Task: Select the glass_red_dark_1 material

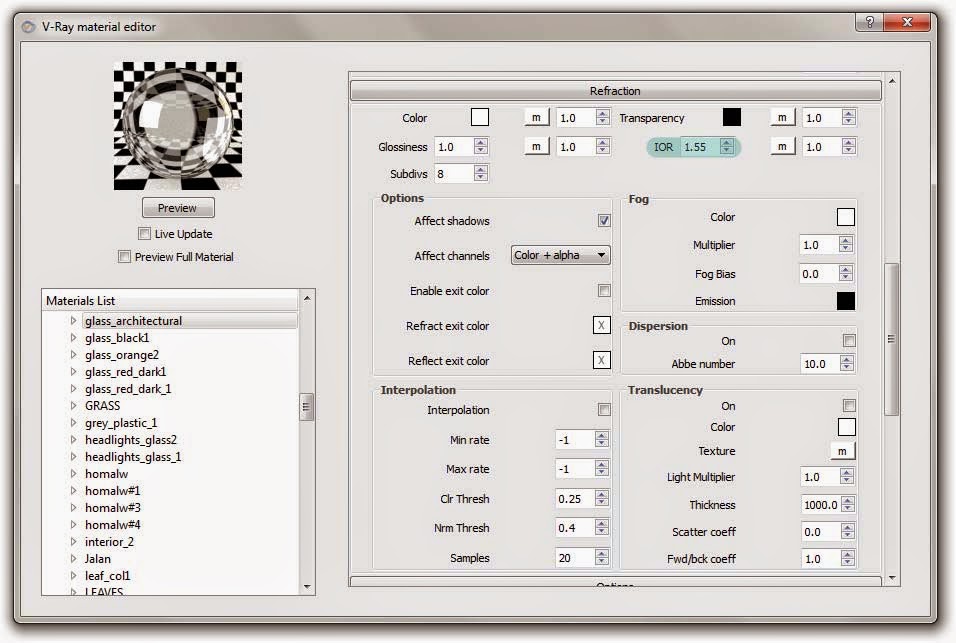Action: (128, 389)
